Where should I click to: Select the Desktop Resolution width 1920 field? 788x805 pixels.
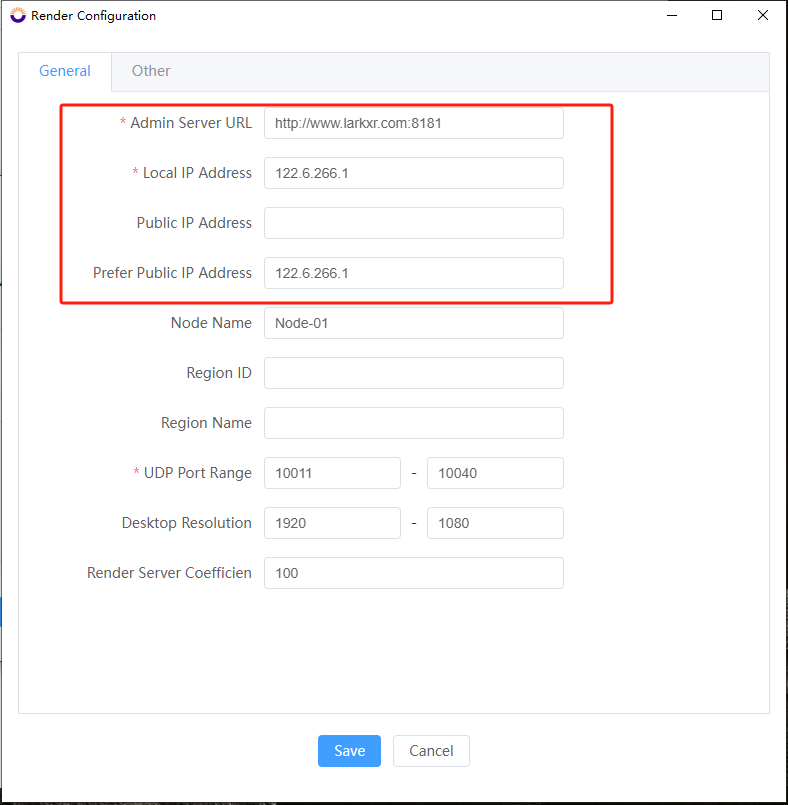point(332,523)
